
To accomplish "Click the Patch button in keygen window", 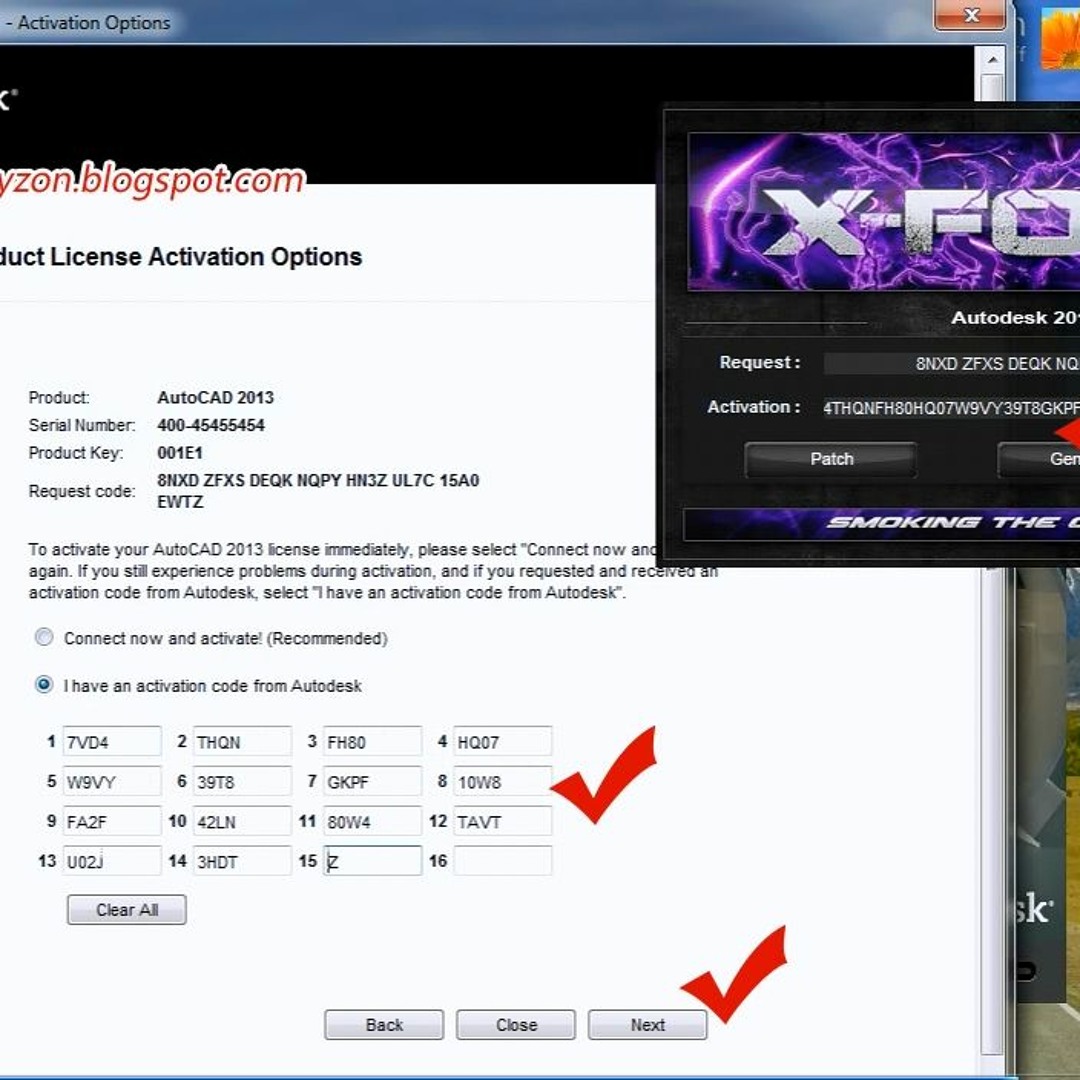I will click(831, 459).
